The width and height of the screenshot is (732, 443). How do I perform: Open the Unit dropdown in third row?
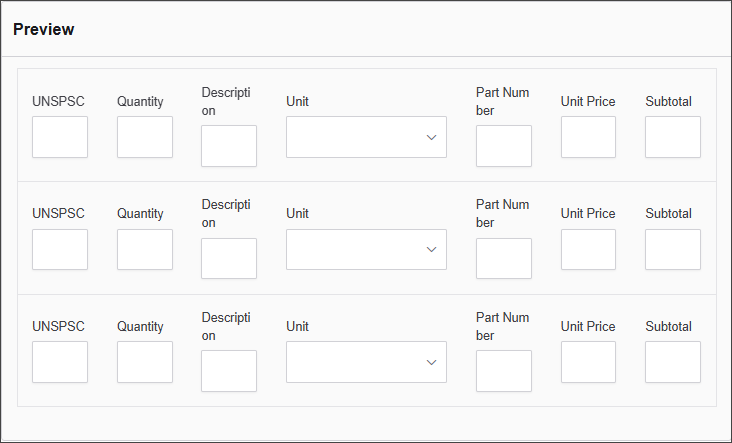coord(366,362)
